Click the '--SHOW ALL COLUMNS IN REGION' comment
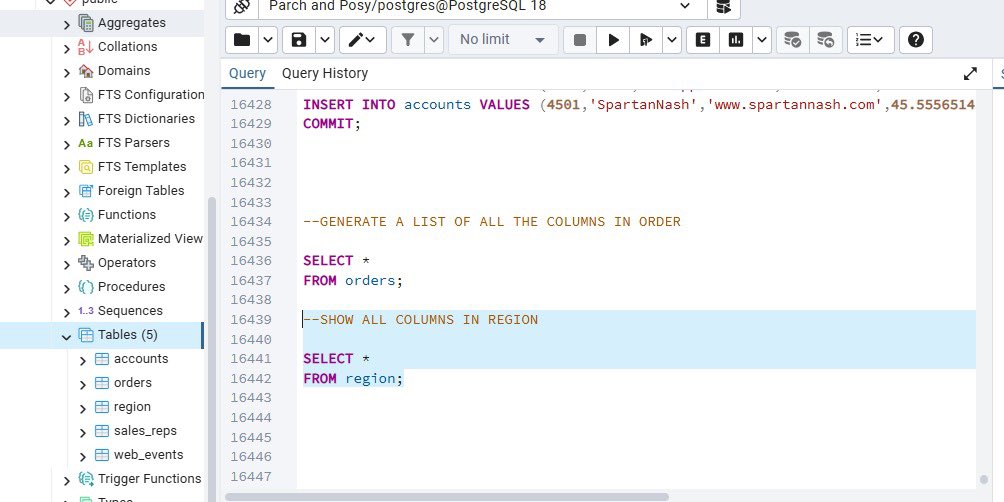 [x=420, y=320]
